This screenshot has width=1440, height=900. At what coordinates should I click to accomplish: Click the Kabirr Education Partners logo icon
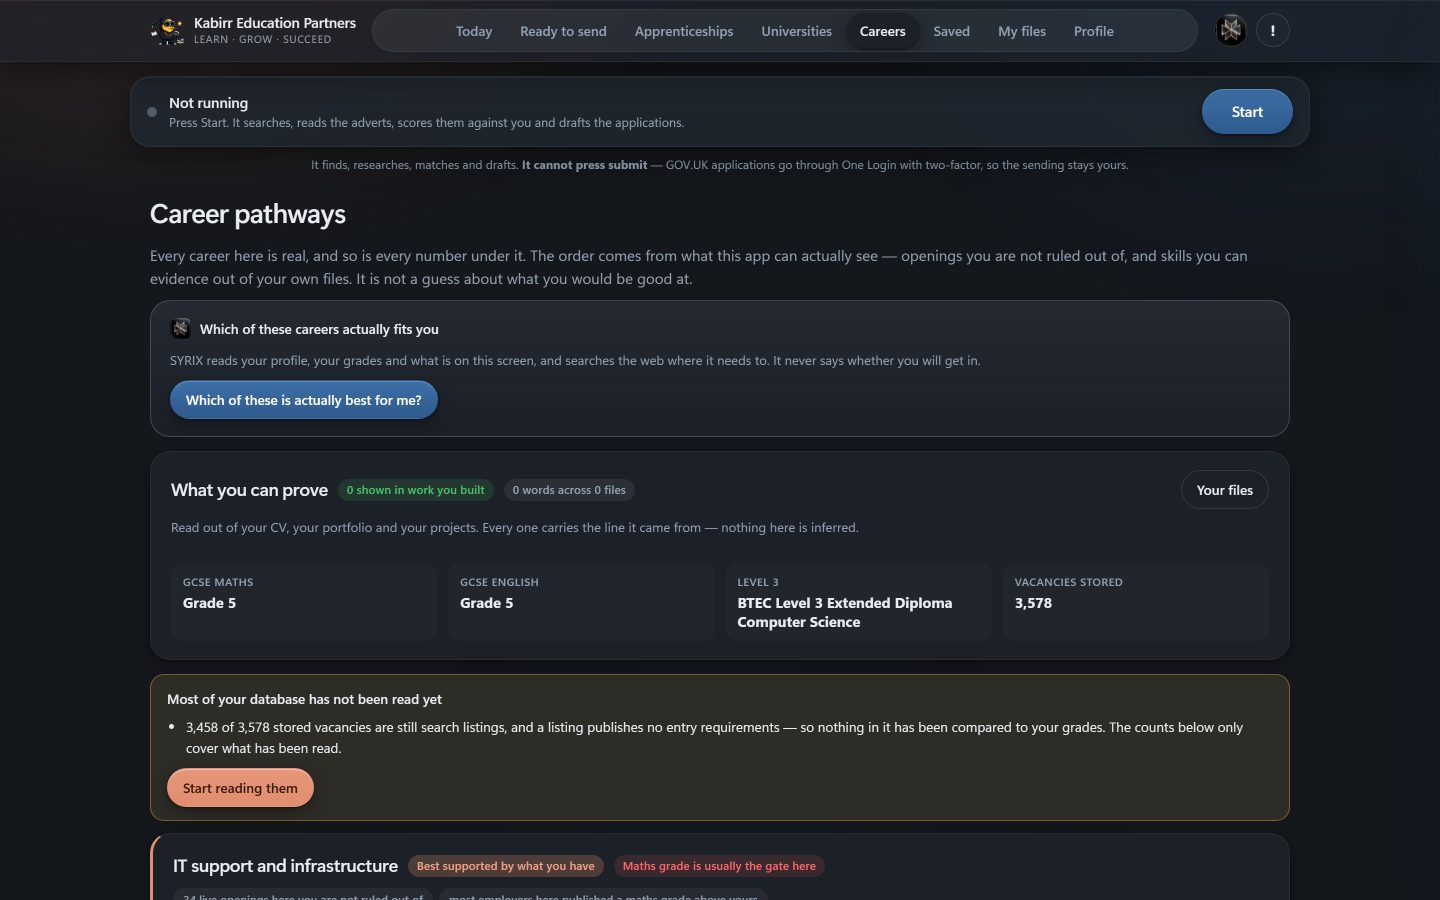(x=167, y=31)
